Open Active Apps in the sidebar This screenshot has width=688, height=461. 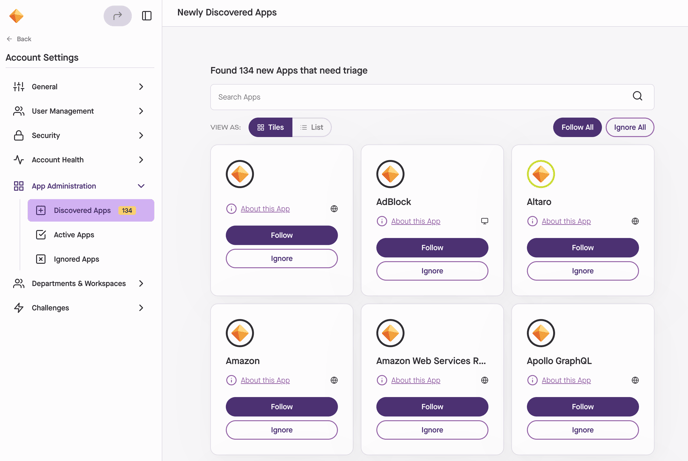point(74,235)
